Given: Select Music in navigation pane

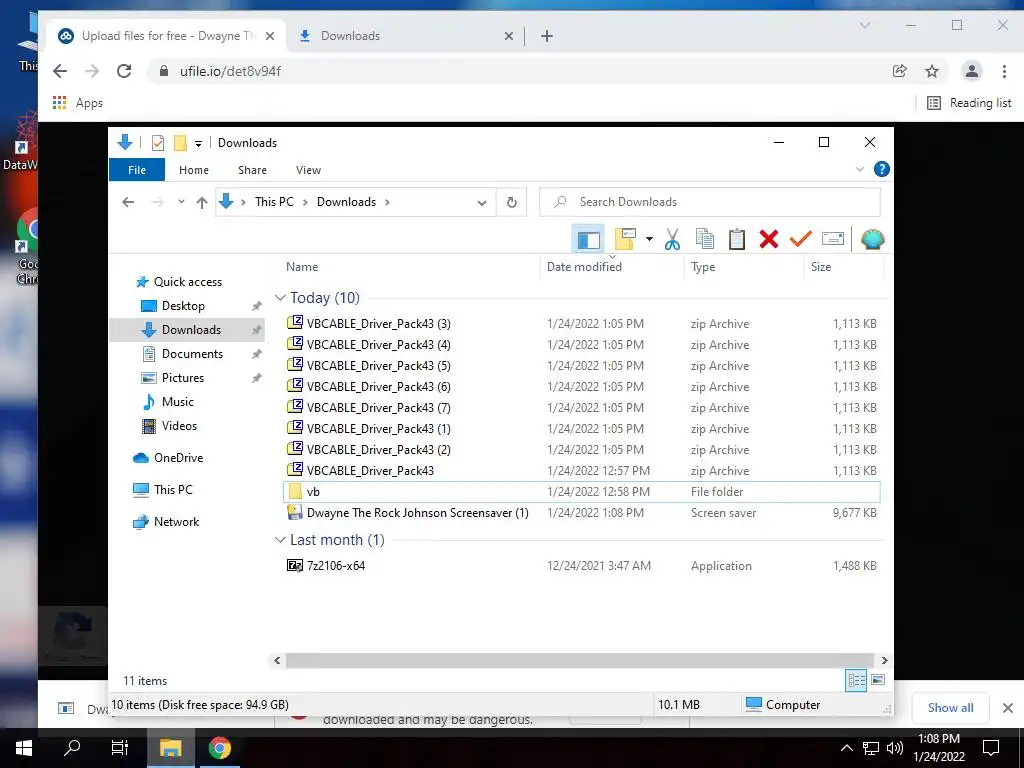Looking at the screenshot, I should (x=178, y=402).
